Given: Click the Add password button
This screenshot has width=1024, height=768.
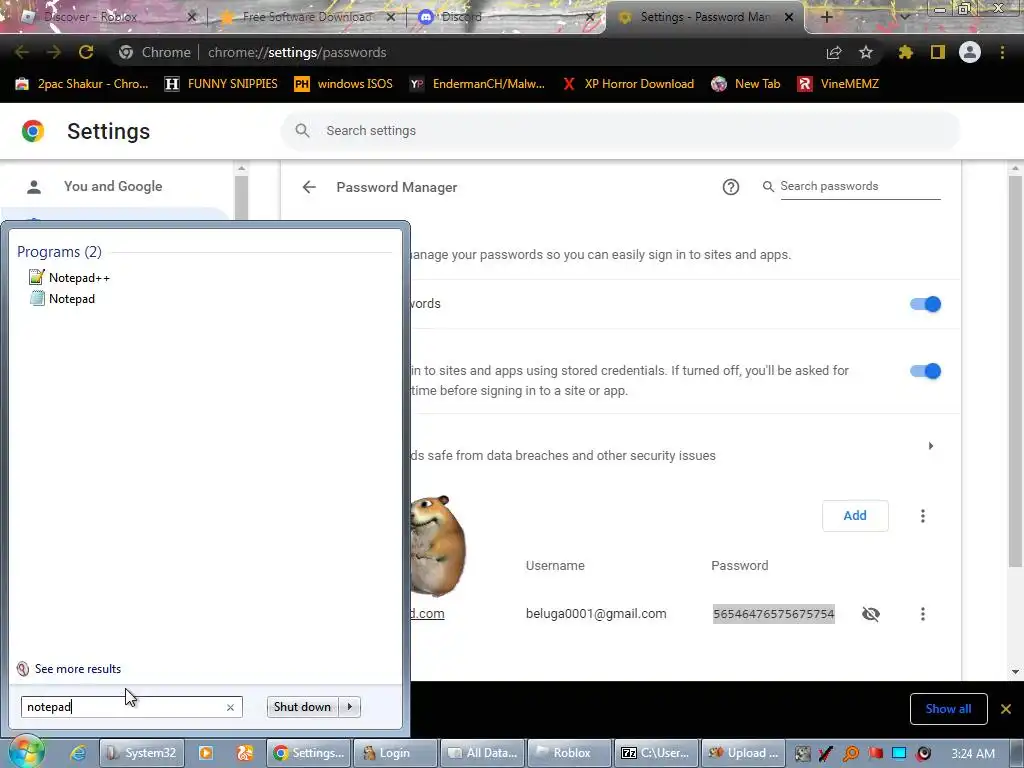Looking at the screenshot, I should (x=855, y=516).
